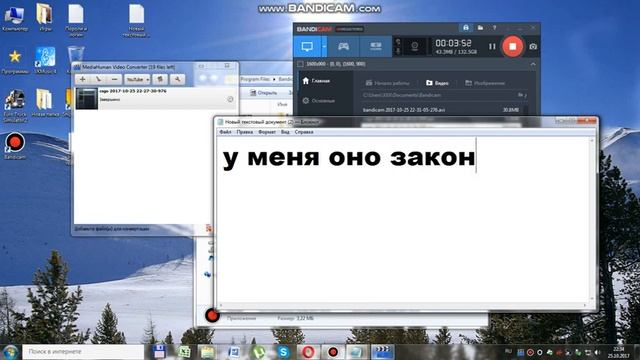Switch to video converter clapperboard in taskbar
Image resolution: width=640 pixels, height=360 pixels.
[382, 351]
